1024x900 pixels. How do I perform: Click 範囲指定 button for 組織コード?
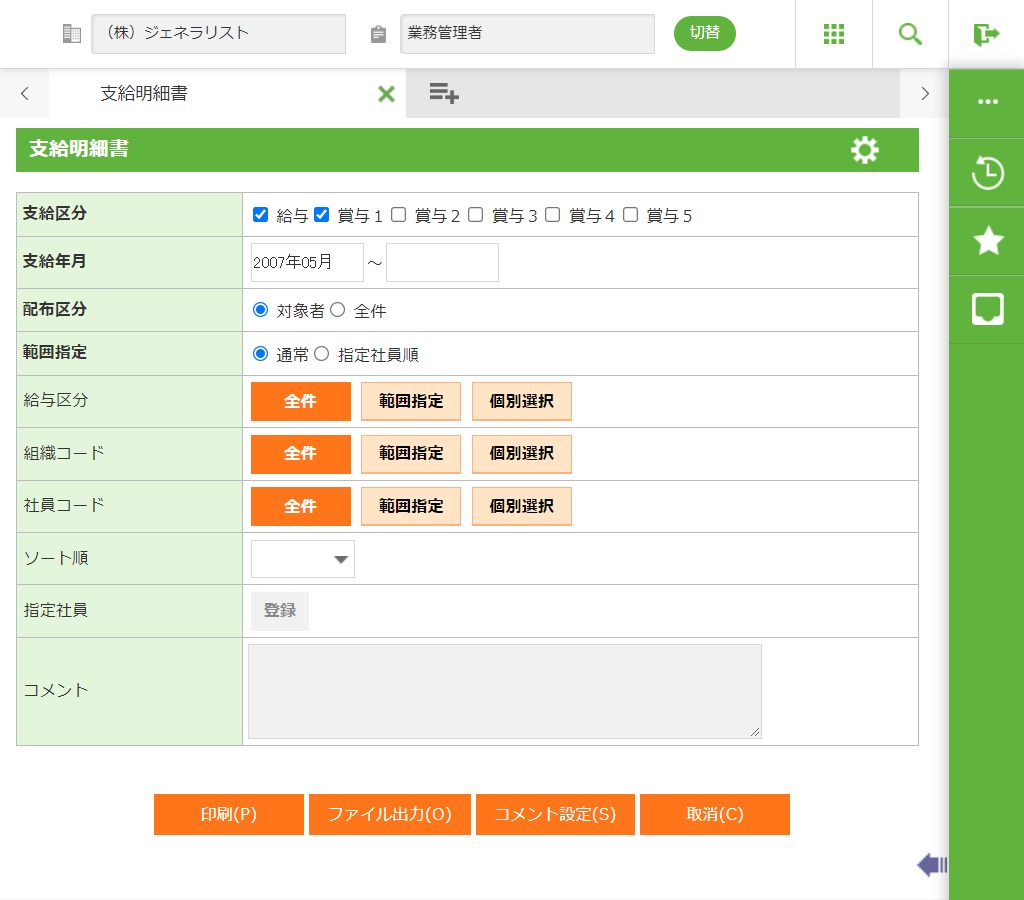click(x=410, y=454)
